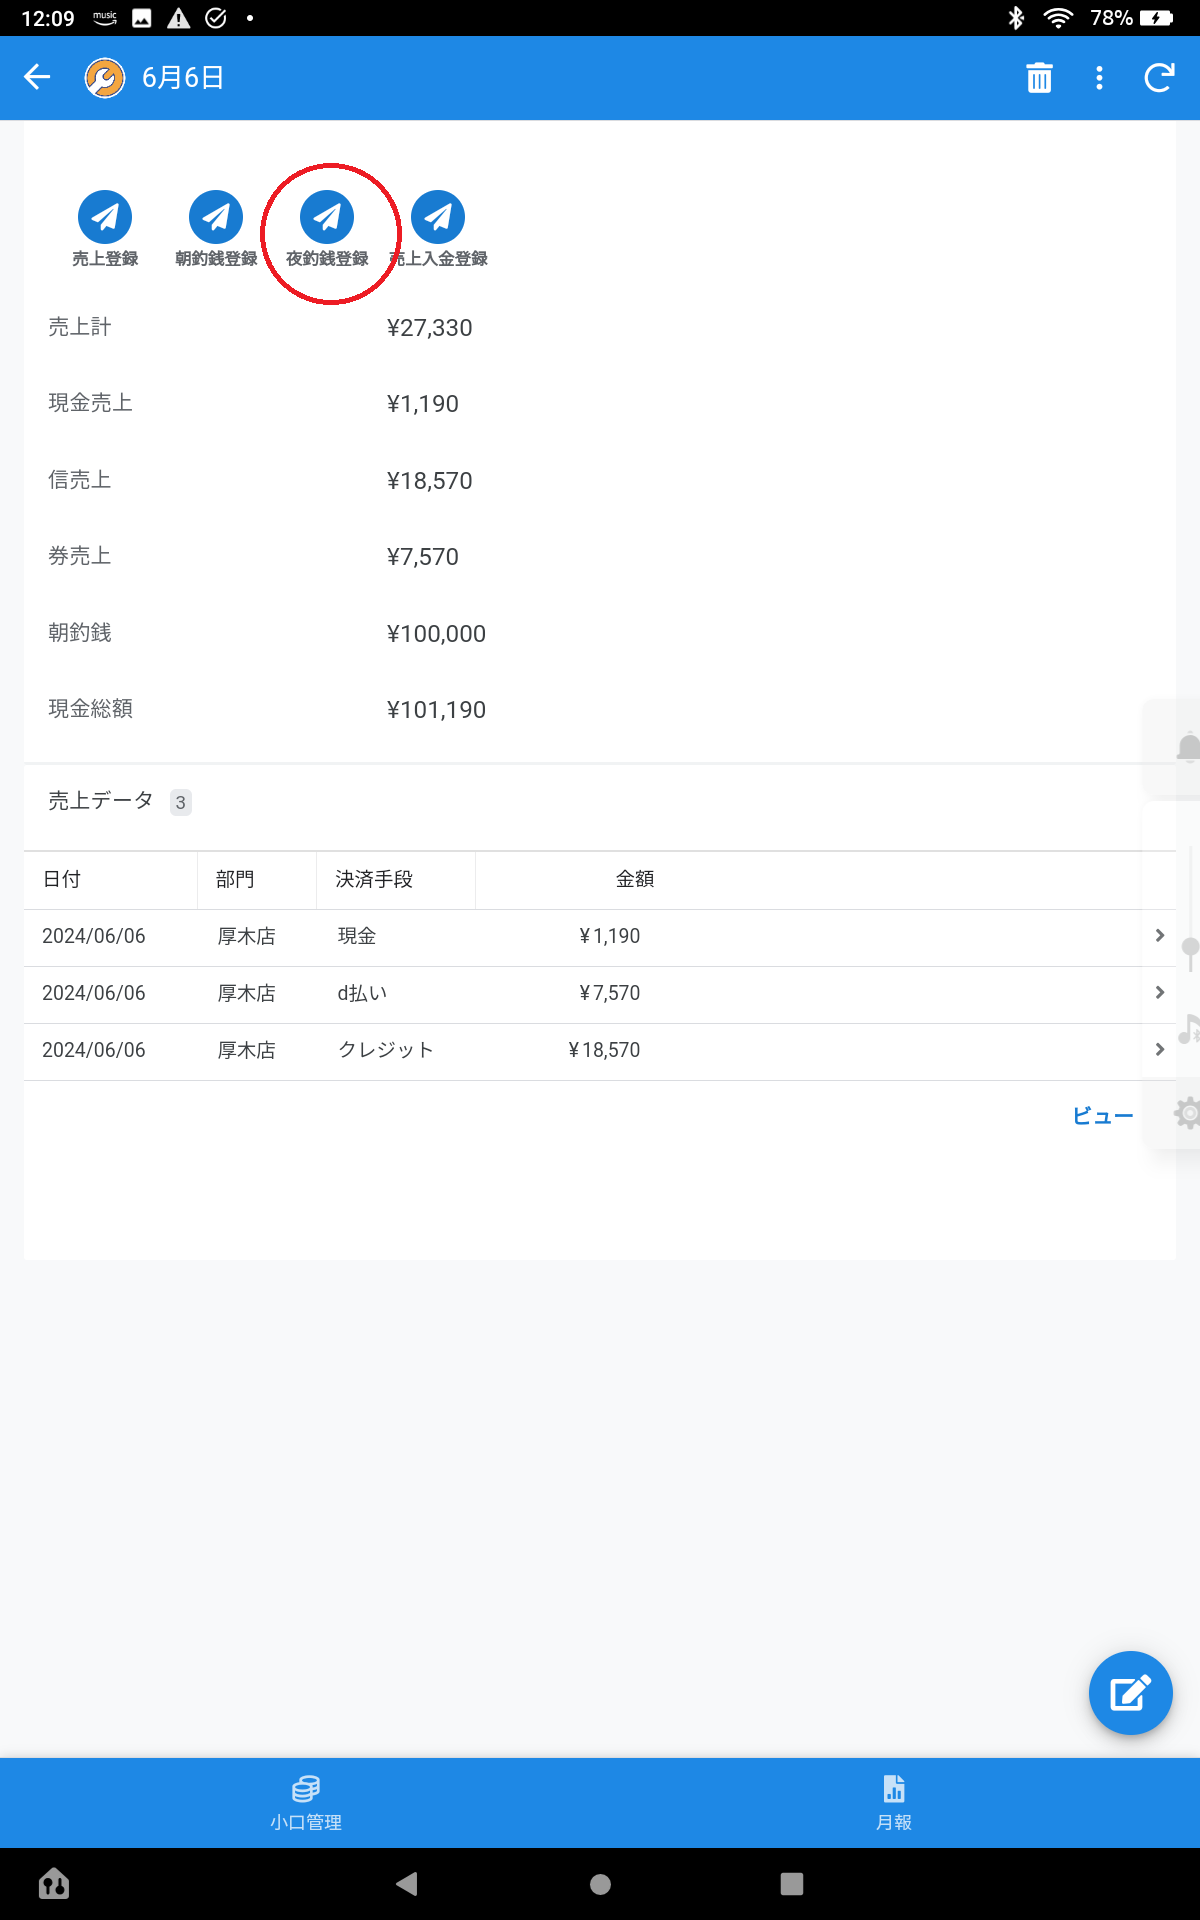This screenshot has width=1200, height=1920.
Task: Tap the 夜釣銭登録 action icon
Action: pyautogui.click(x=327, y=217)
